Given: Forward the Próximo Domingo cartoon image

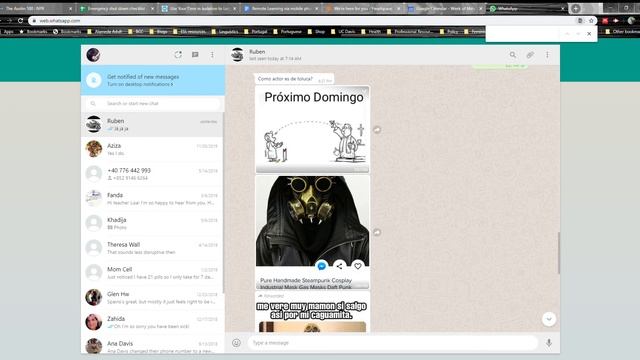Looking at the screenshot, I should (x=377, y=130).
